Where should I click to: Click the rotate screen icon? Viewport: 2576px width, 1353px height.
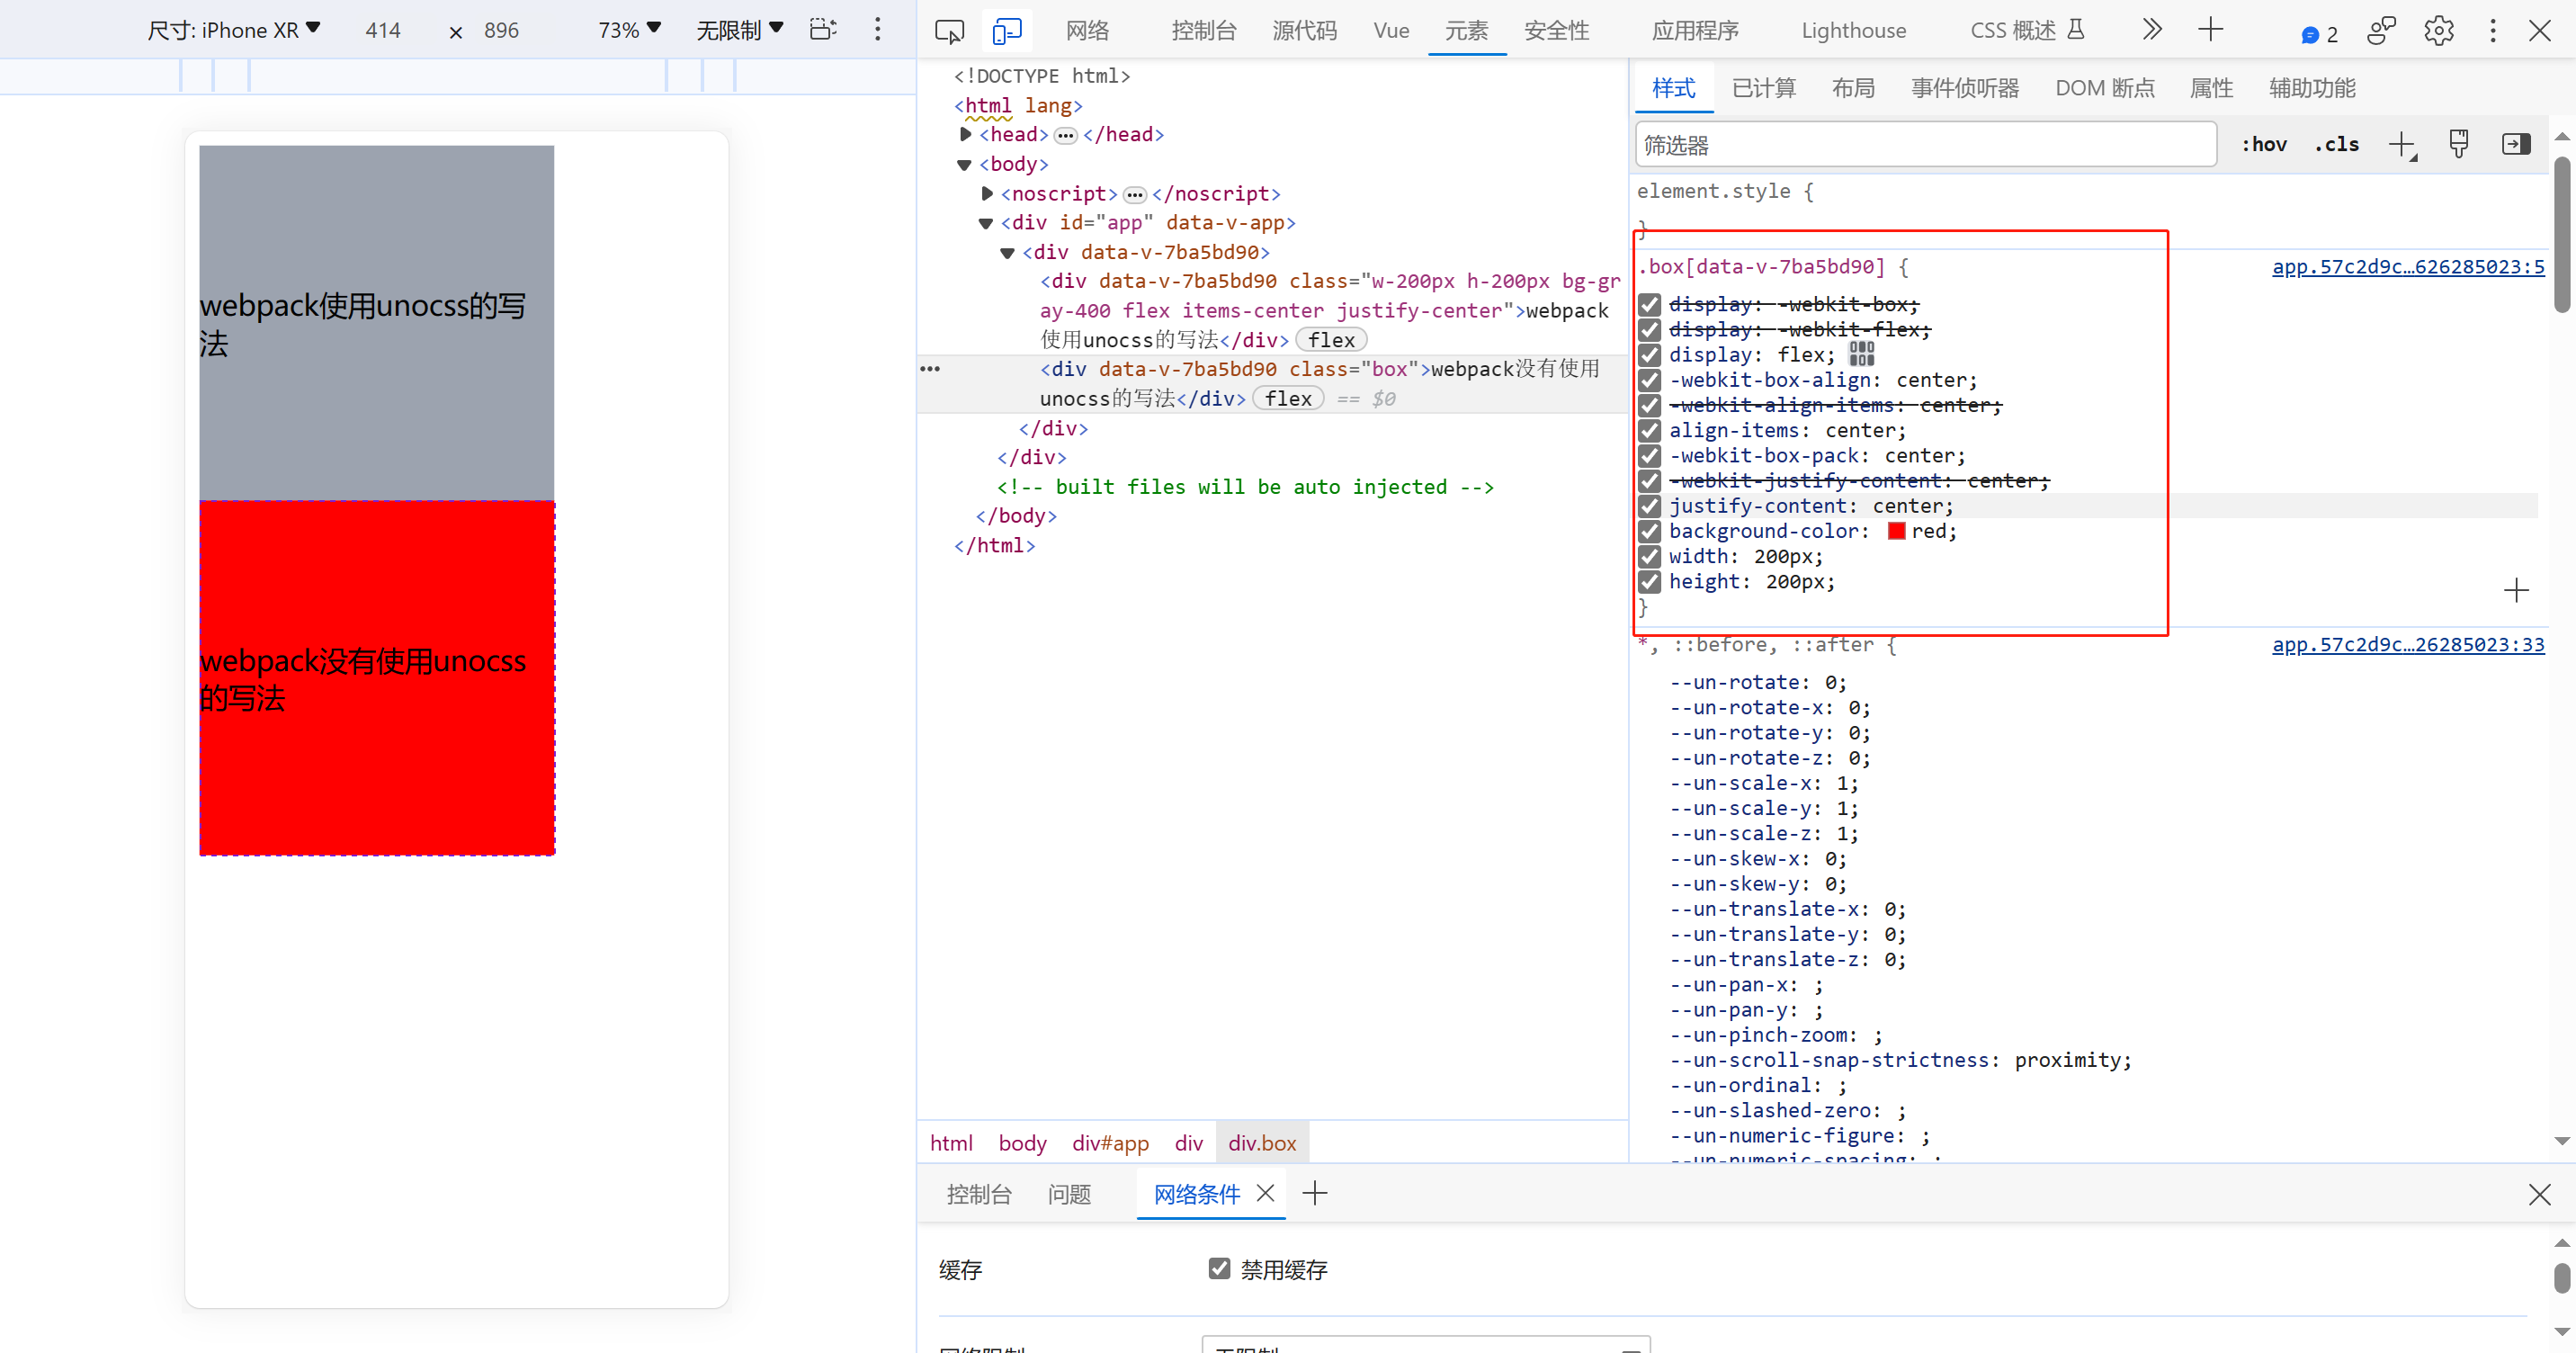822,30
